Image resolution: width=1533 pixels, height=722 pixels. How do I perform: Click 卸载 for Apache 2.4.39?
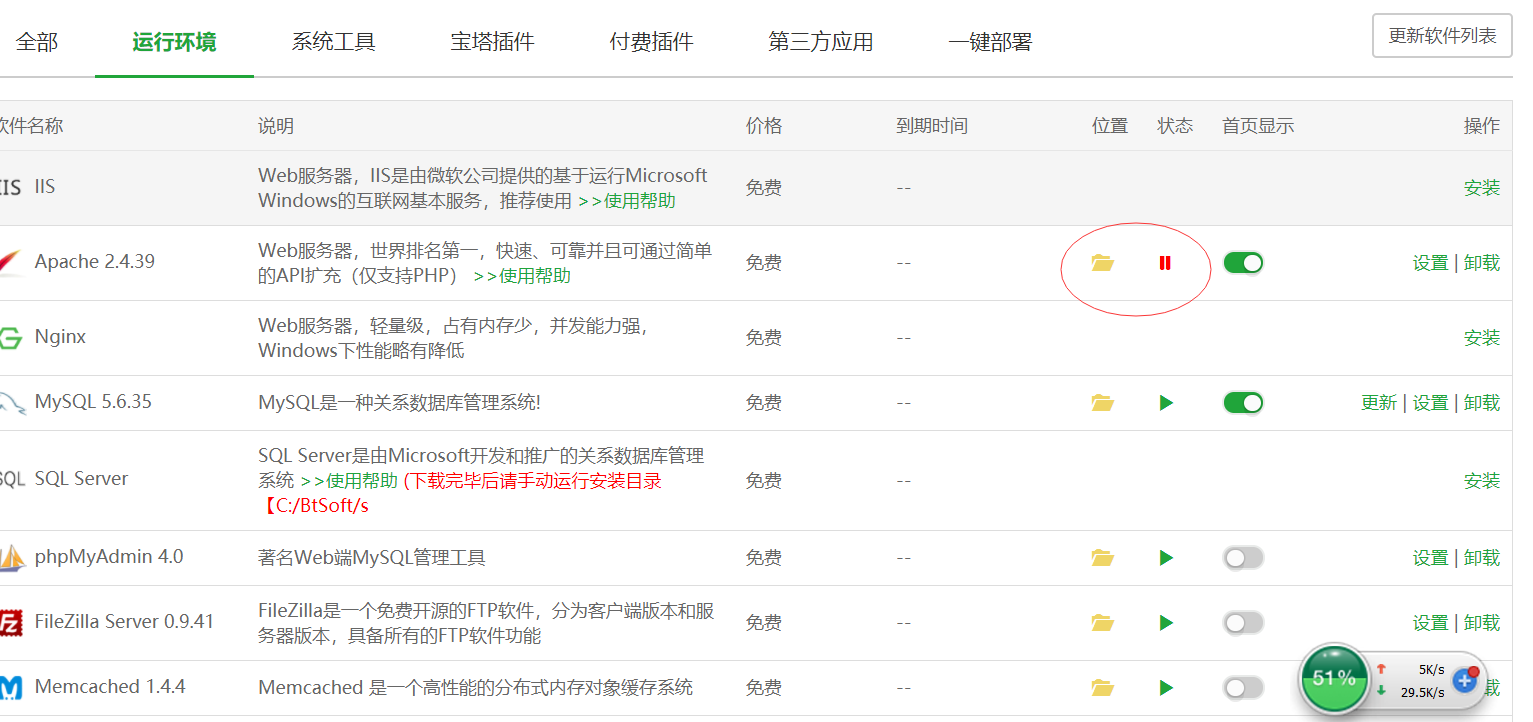click(1482, 263)
